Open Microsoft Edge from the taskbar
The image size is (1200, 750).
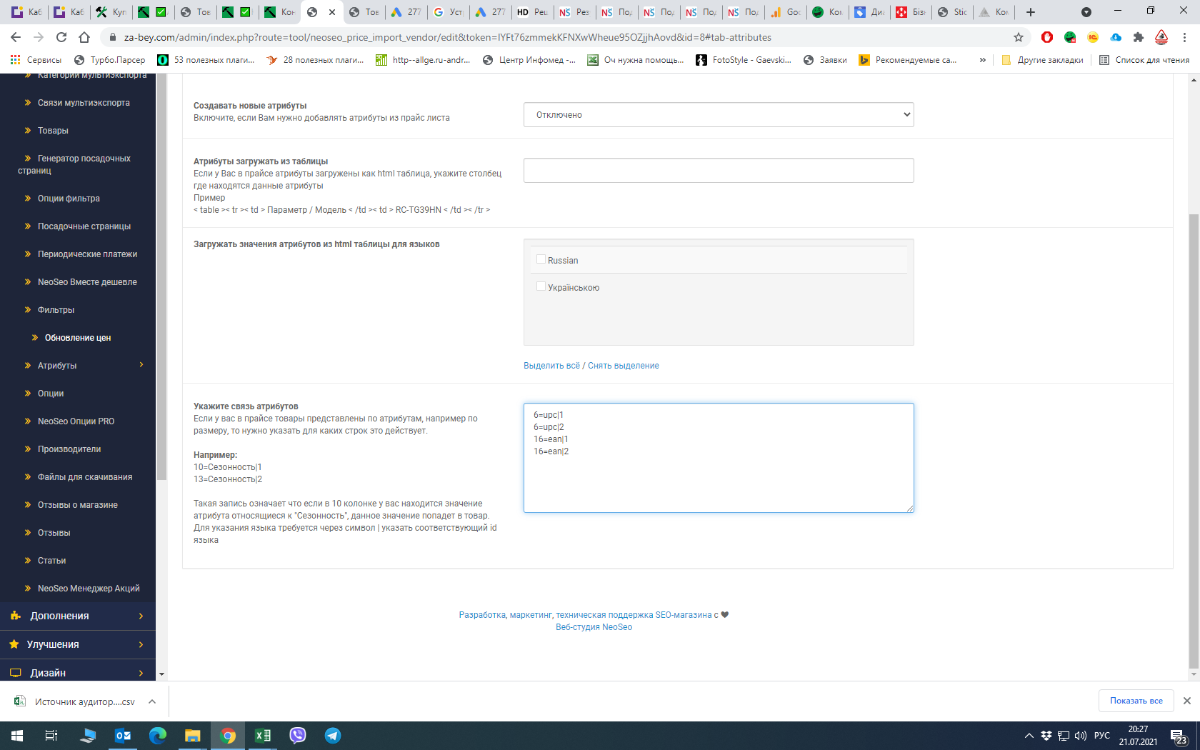click(158, 735)
